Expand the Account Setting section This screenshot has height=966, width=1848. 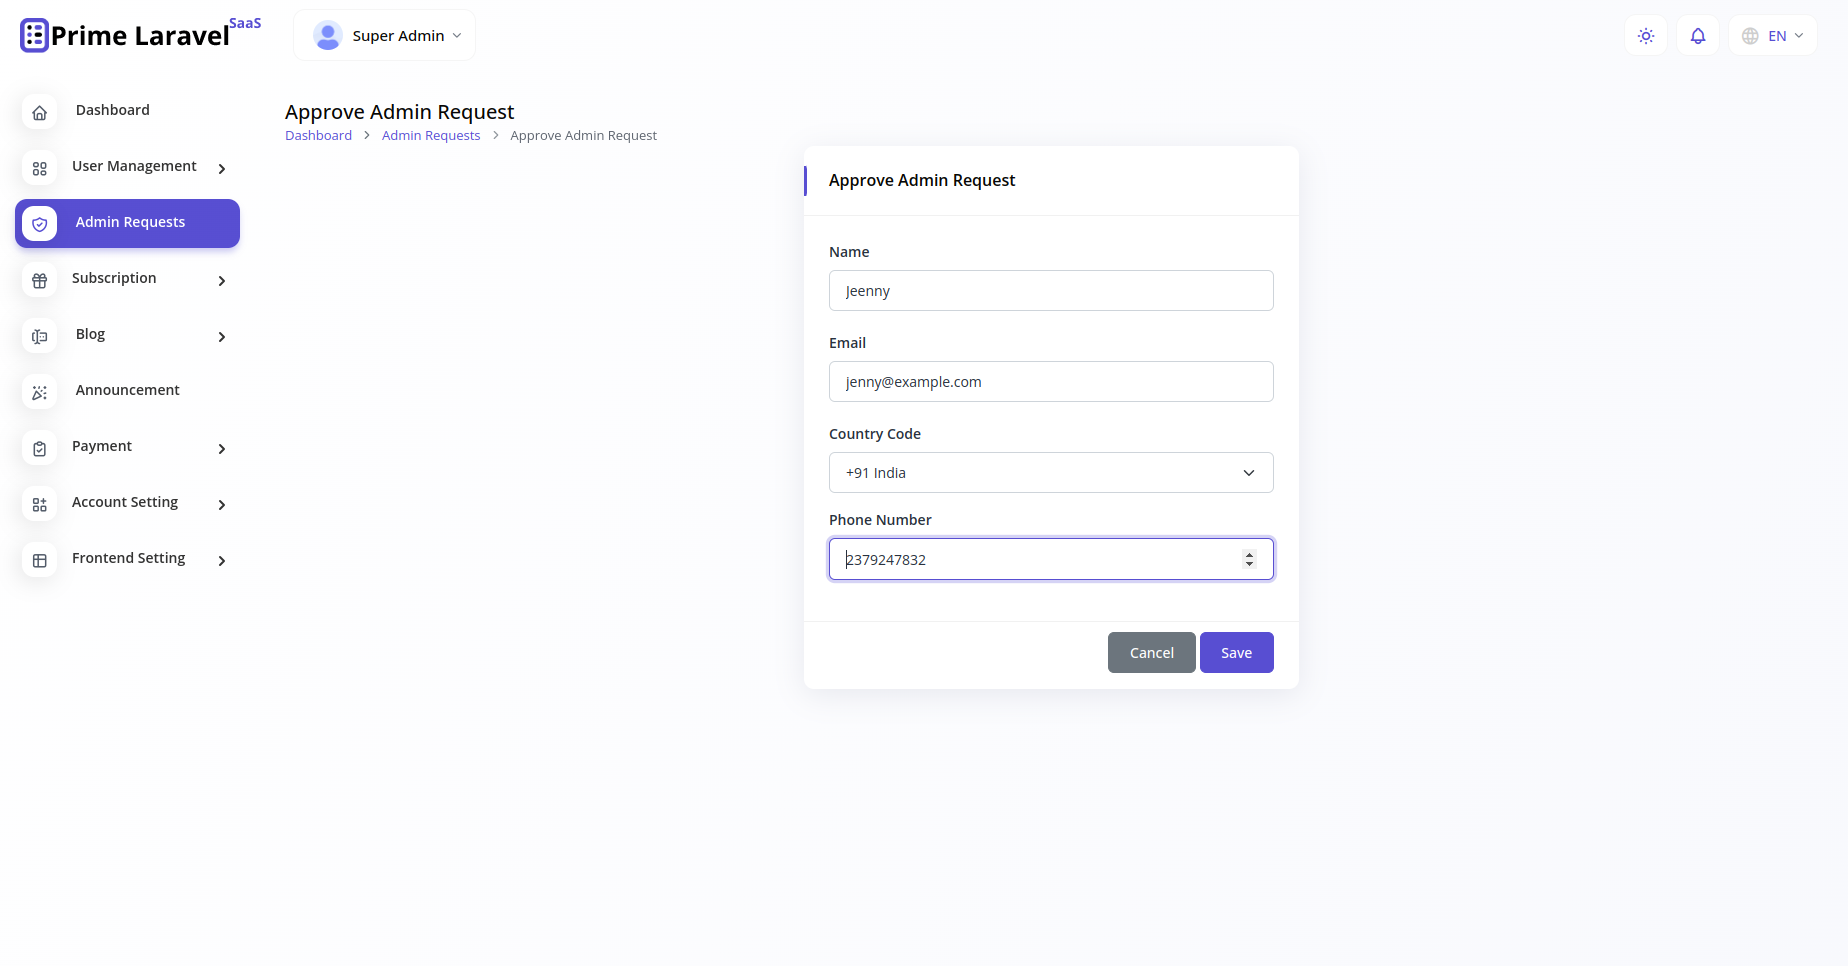click(221, 505)
